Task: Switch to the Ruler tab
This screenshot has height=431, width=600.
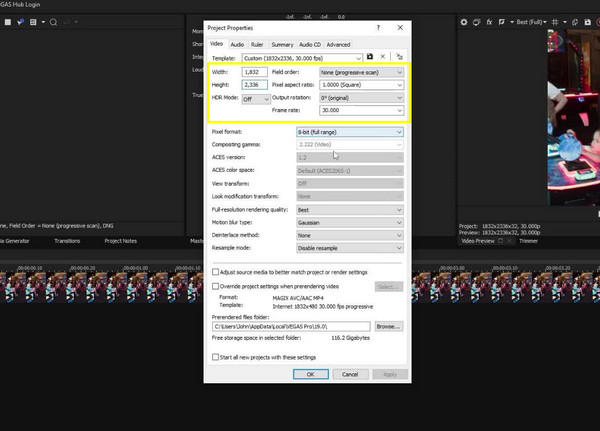Action: (x=257, y=44)
